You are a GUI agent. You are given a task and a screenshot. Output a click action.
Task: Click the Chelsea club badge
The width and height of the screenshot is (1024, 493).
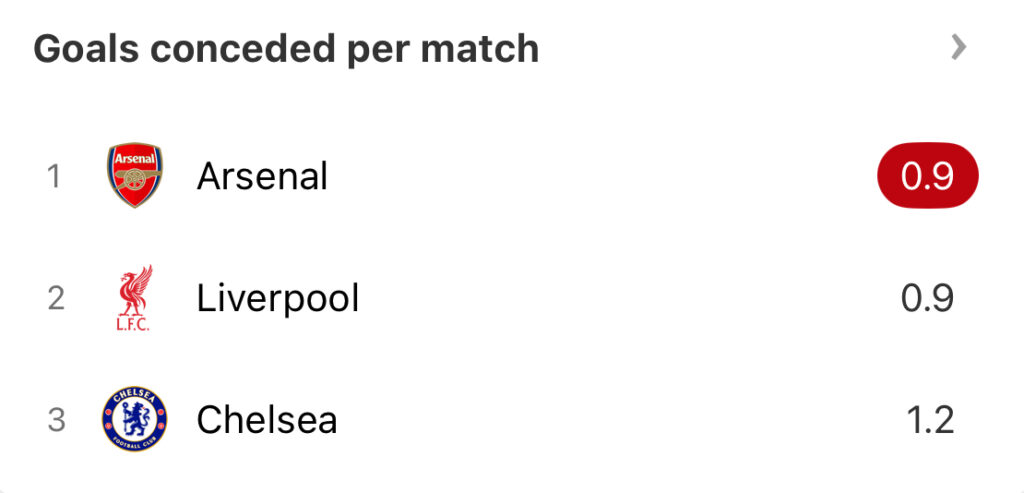[x=135, y=419]
